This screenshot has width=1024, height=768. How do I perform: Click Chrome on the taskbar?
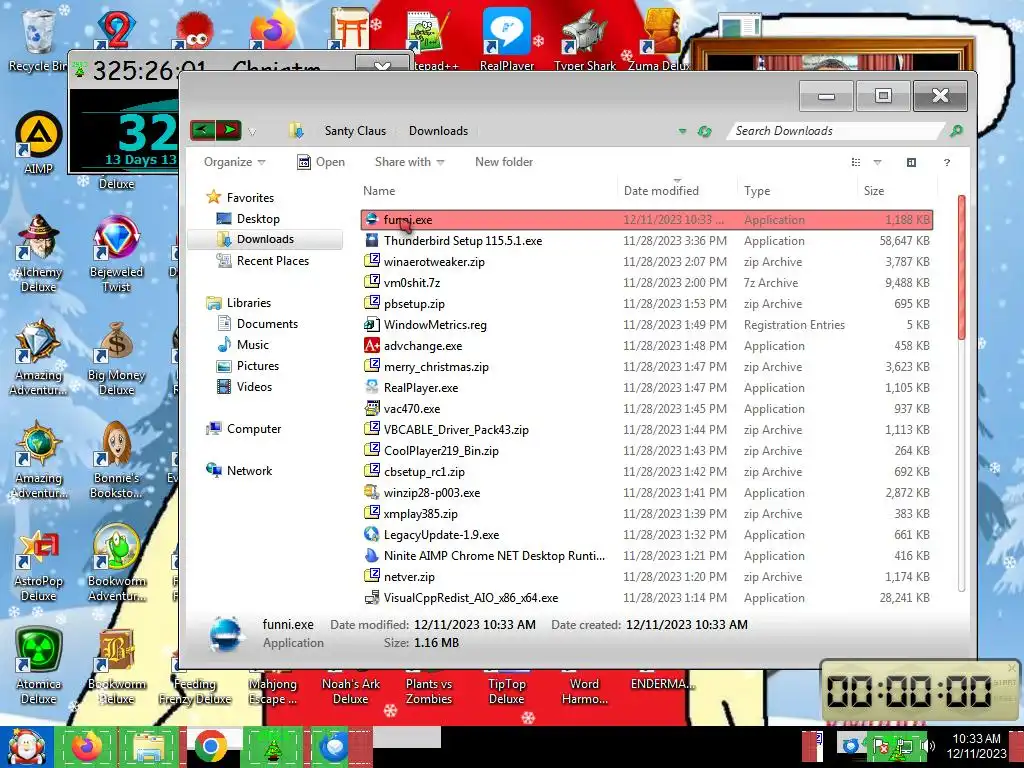(210, 747)
